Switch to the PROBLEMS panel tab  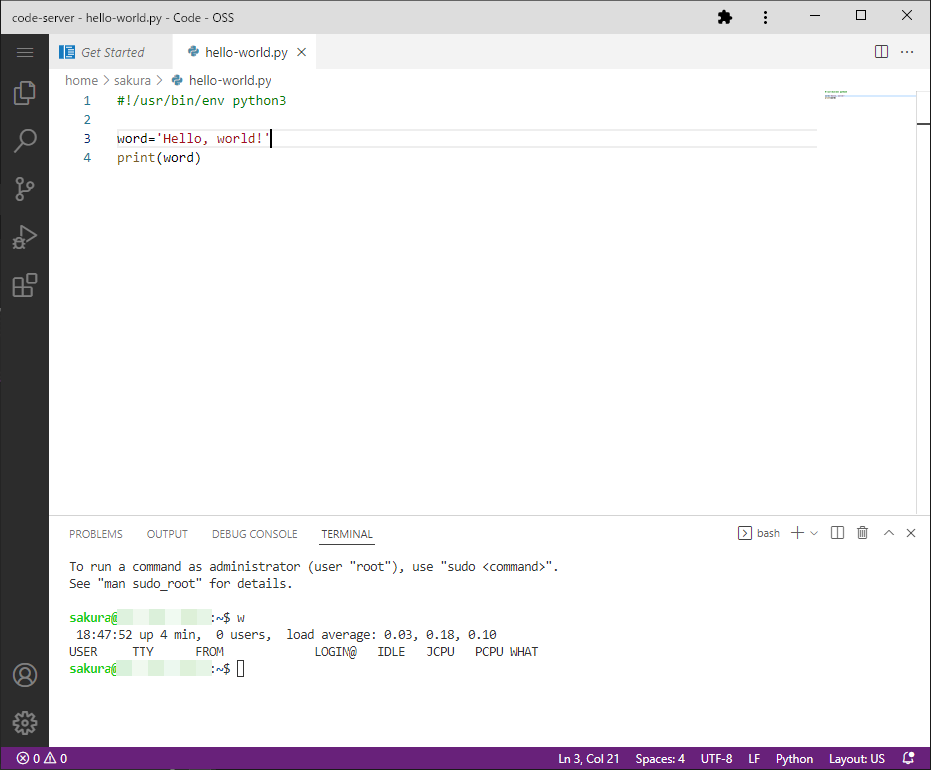click(96, 534)
